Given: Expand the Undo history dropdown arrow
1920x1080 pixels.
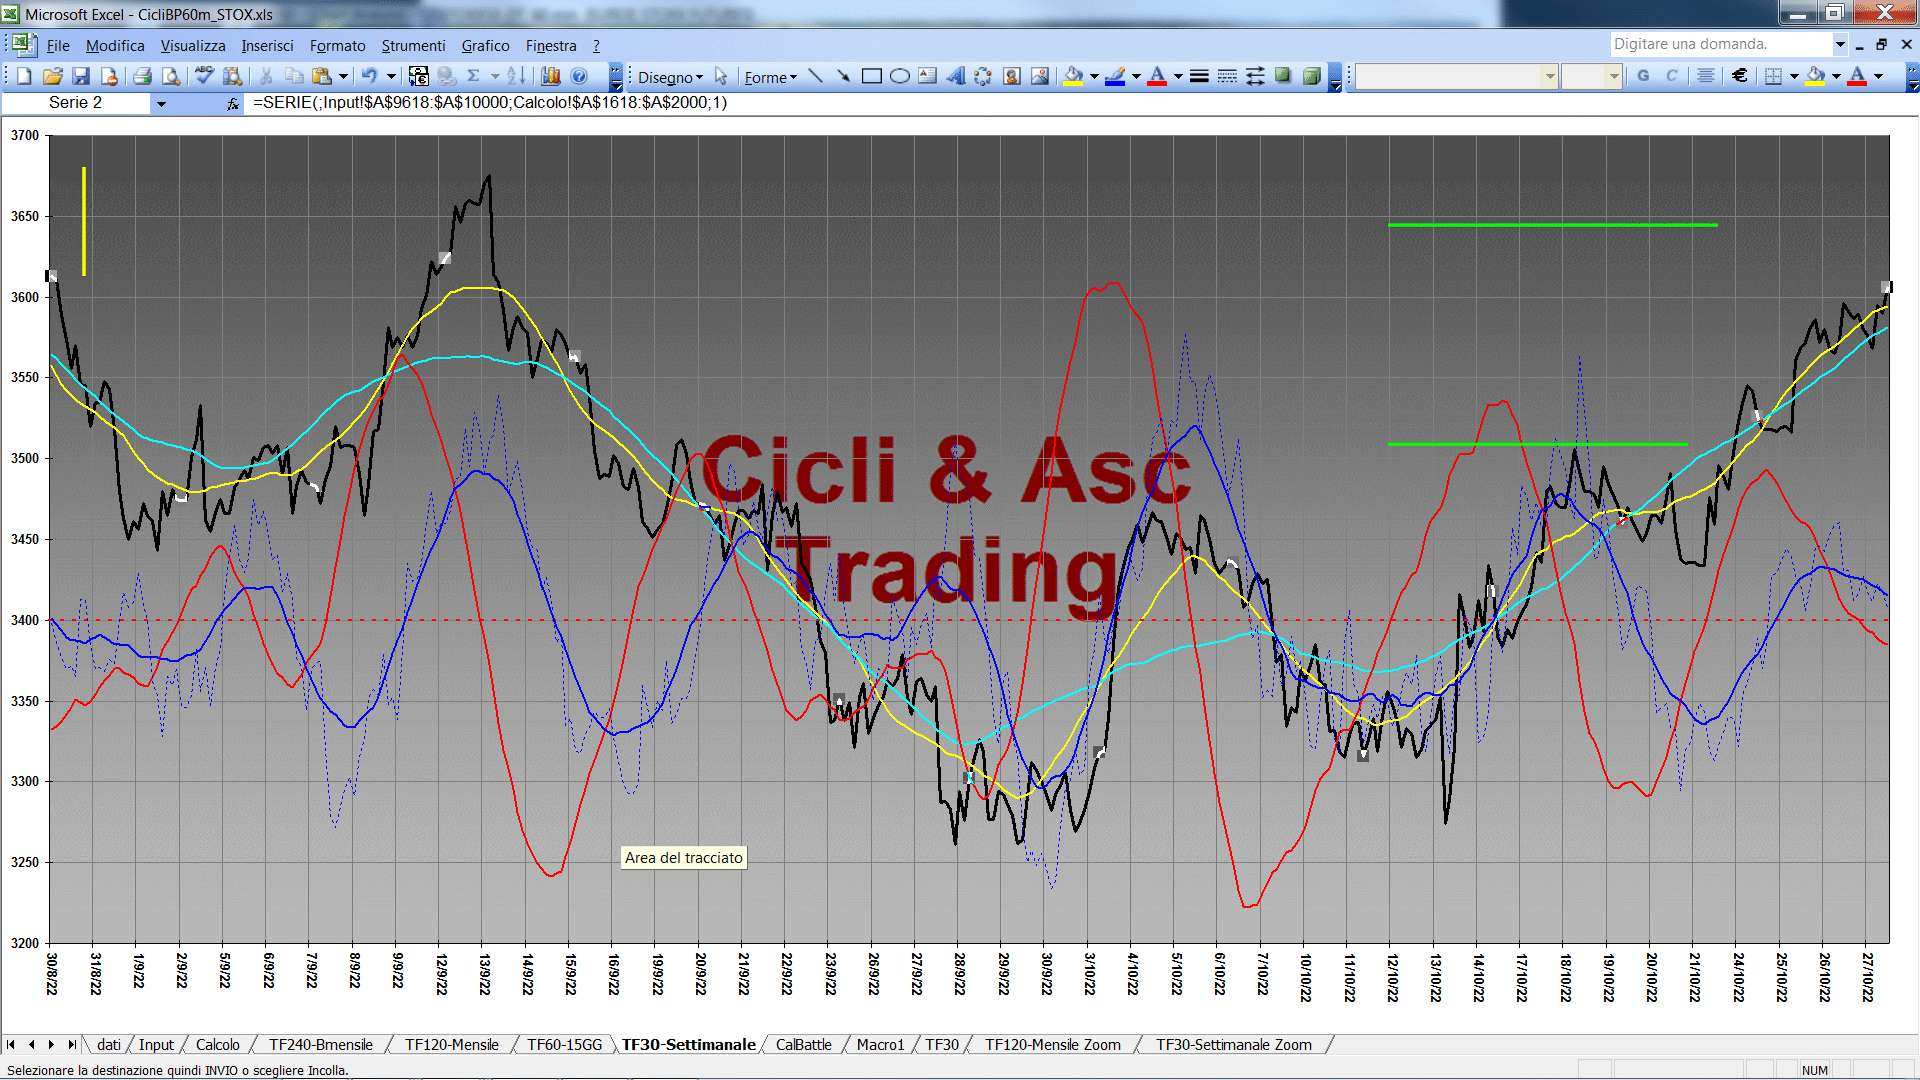Looking at the screenshot, I should [x=391, y=76].
